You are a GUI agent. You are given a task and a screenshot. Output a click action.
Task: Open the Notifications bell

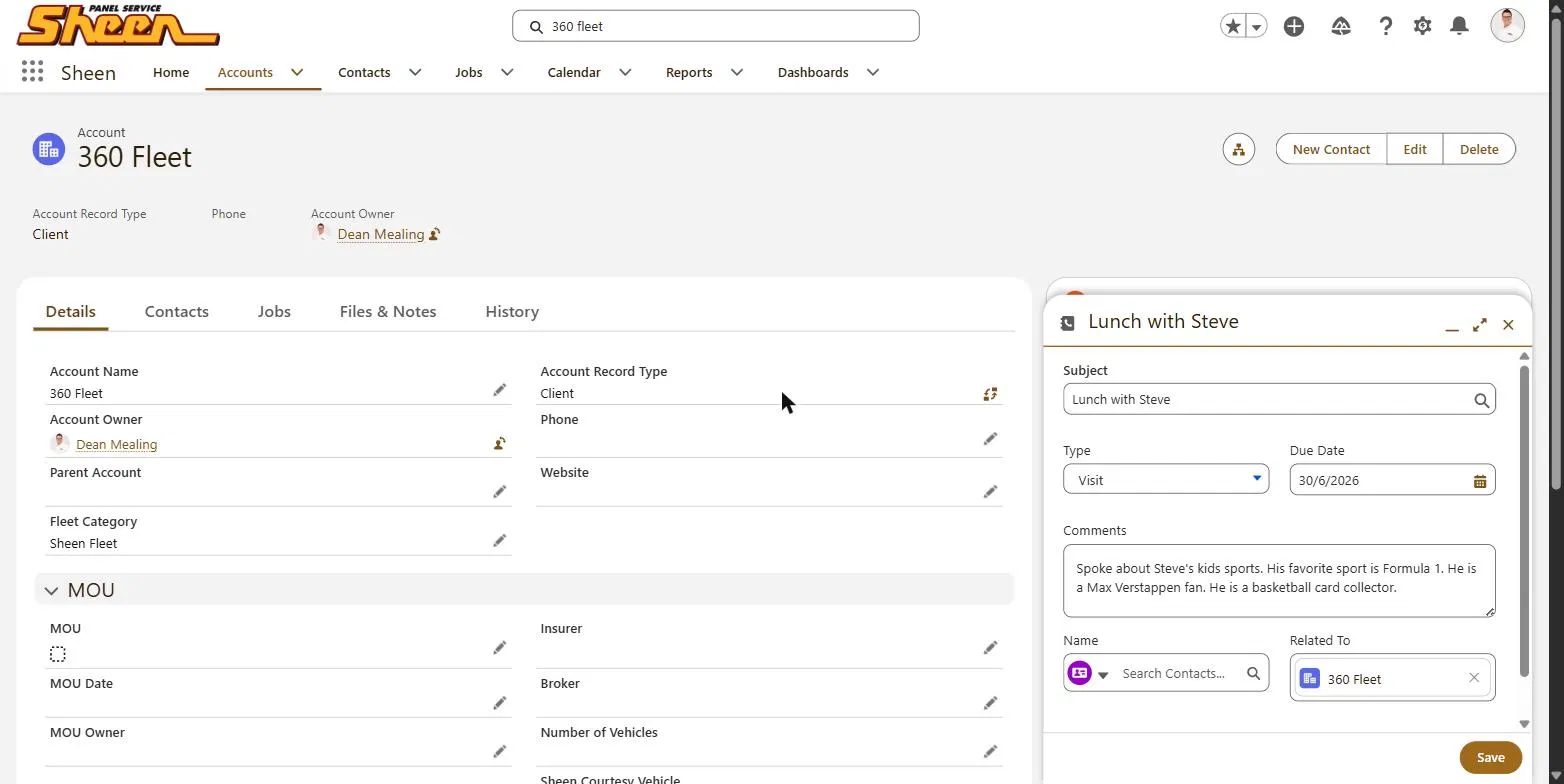pos(1459,26)
